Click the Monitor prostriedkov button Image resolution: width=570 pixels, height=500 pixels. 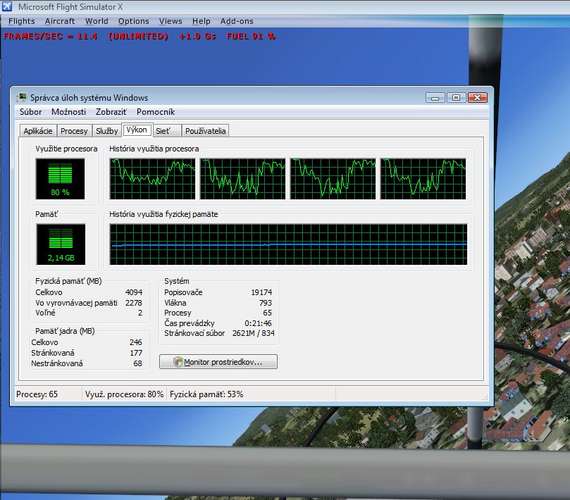(x=218, y=362)
